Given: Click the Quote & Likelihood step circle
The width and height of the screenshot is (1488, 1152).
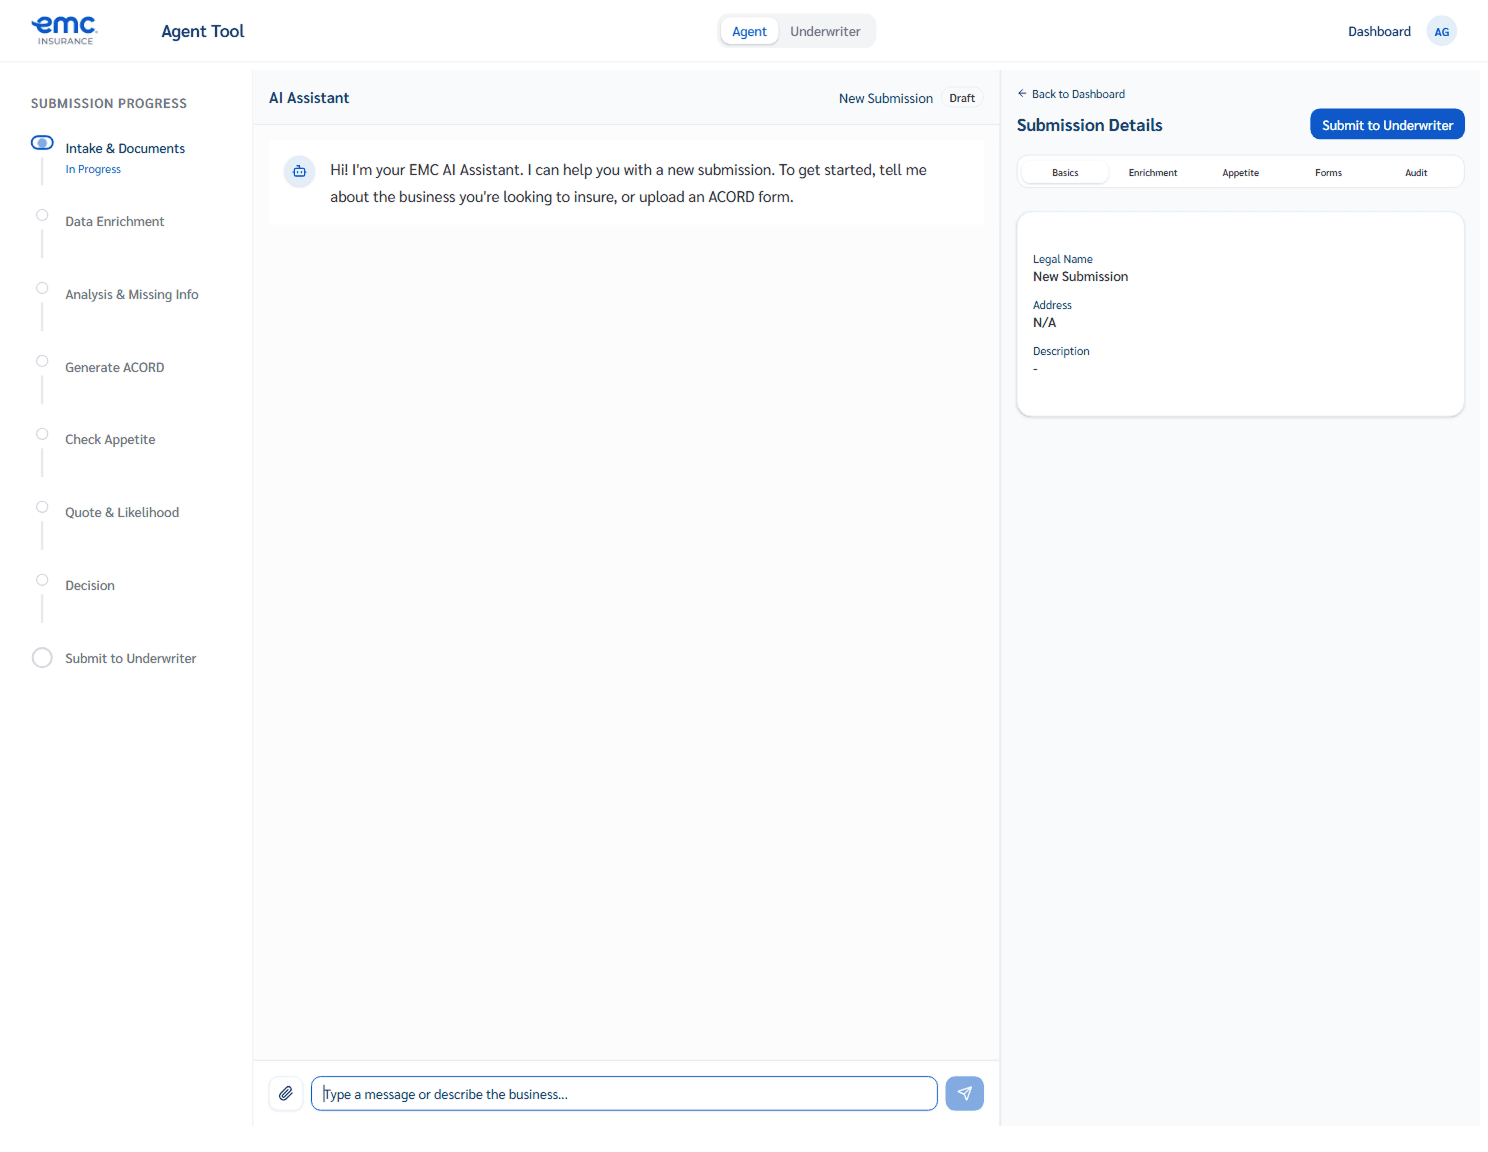Looking at the screenshot, I should coord(42,506).
